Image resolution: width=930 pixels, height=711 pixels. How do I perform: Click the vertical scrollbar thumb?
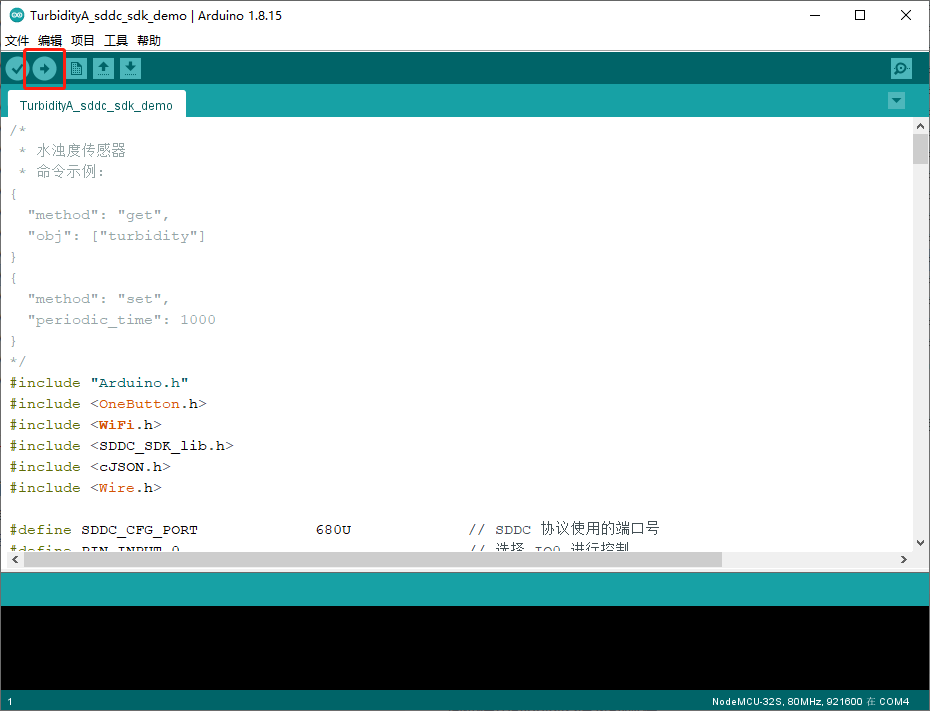click(920, 149)
